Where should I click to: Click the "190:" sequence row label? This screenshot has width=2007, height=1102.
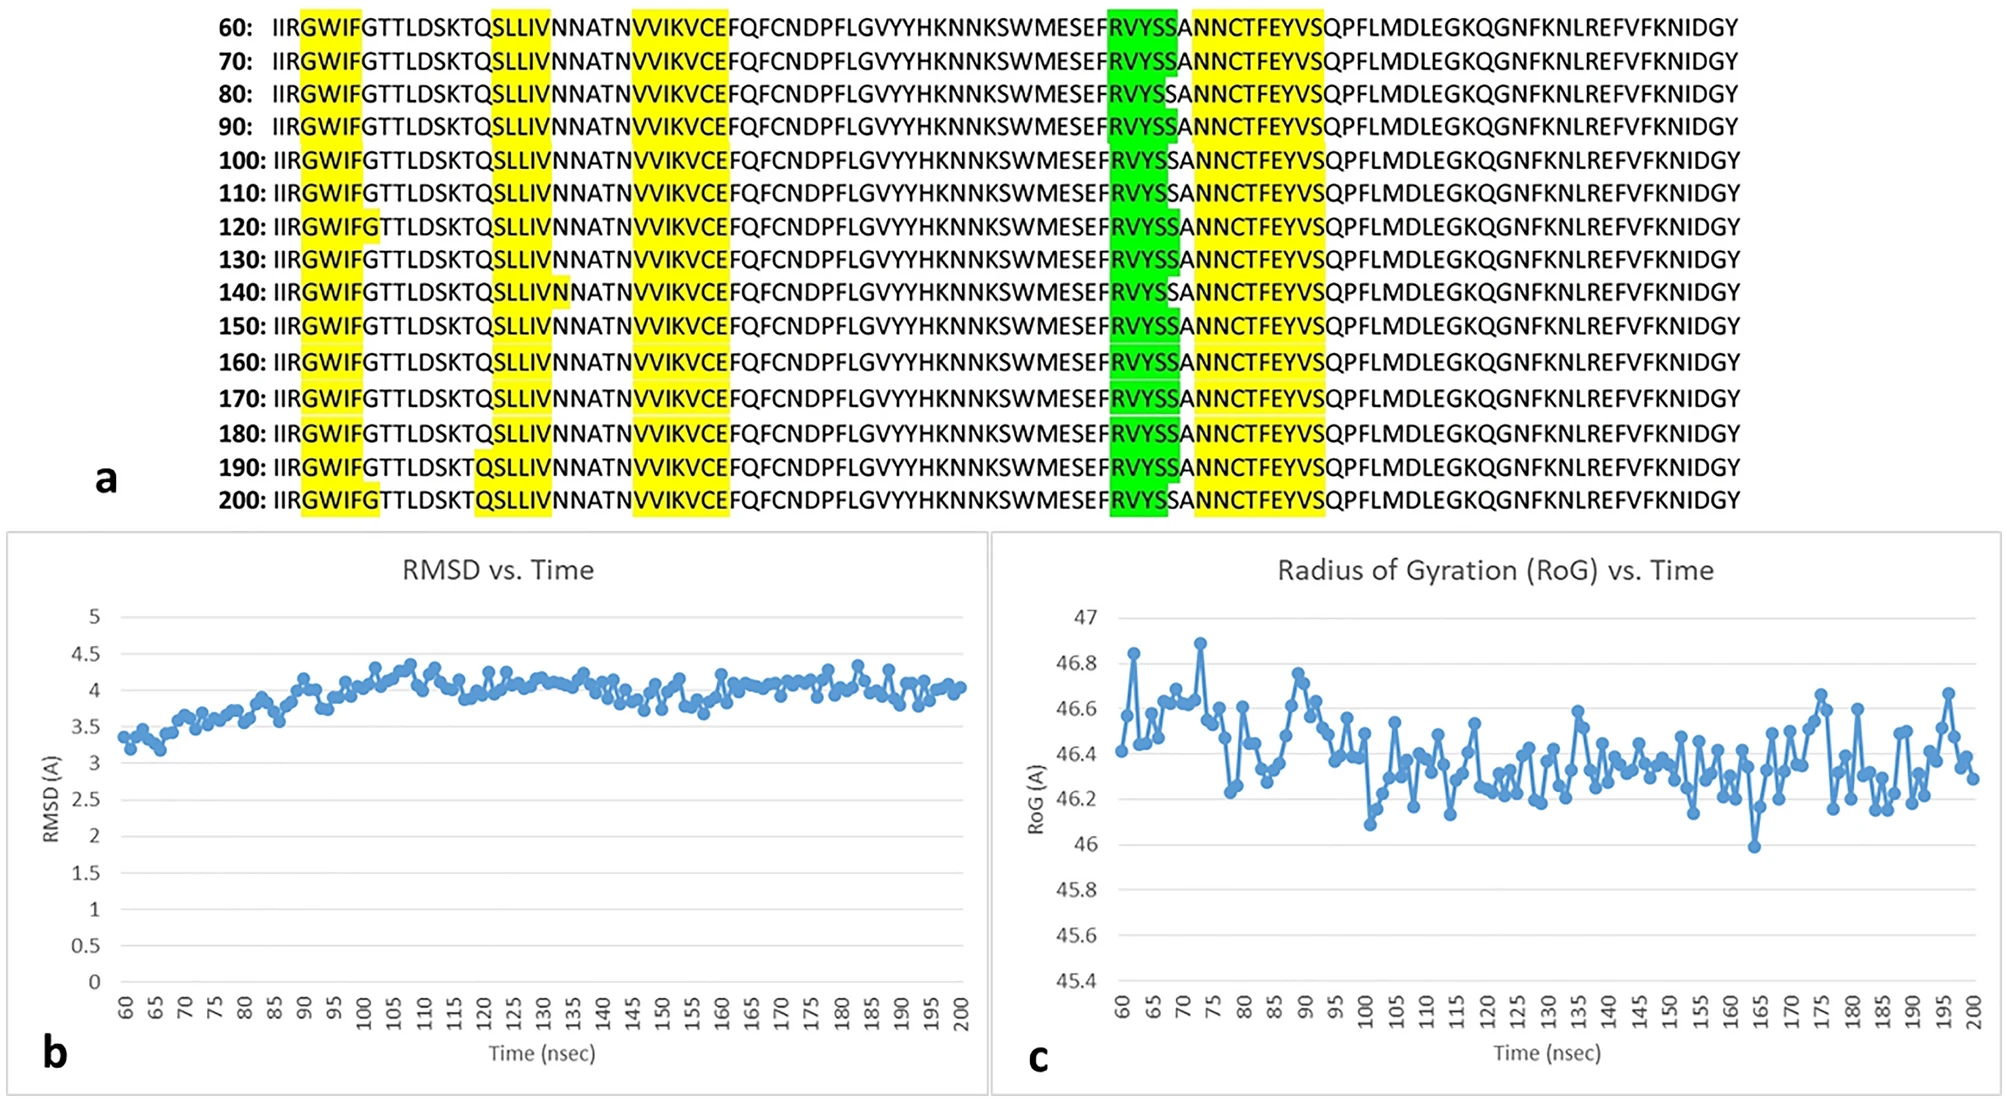pyautogui.click(x=243, y=467)
